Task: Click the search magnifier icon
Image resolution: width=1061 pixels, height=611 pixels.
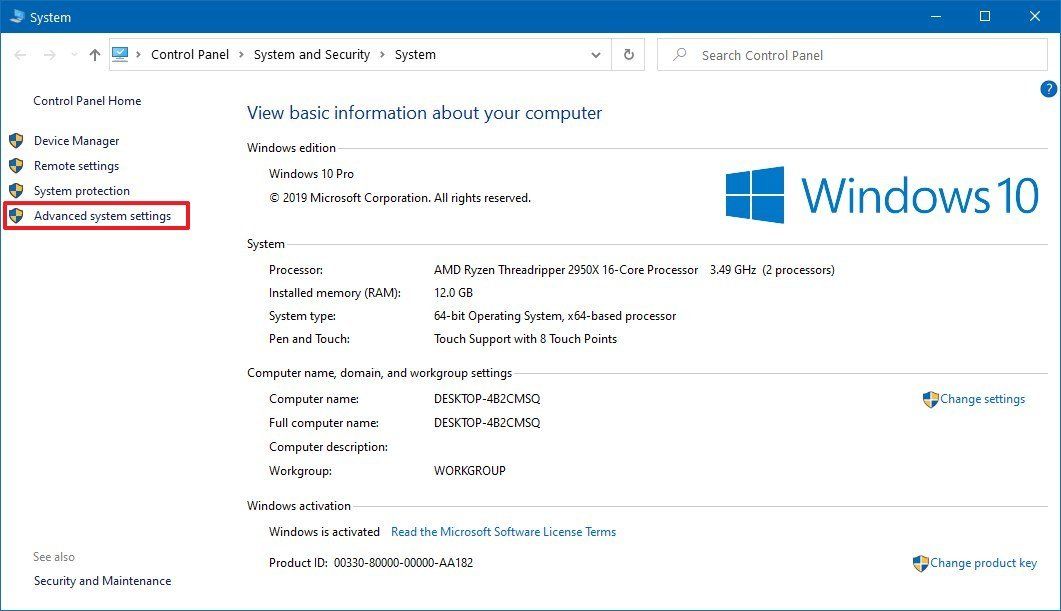Action: [680, 54]
